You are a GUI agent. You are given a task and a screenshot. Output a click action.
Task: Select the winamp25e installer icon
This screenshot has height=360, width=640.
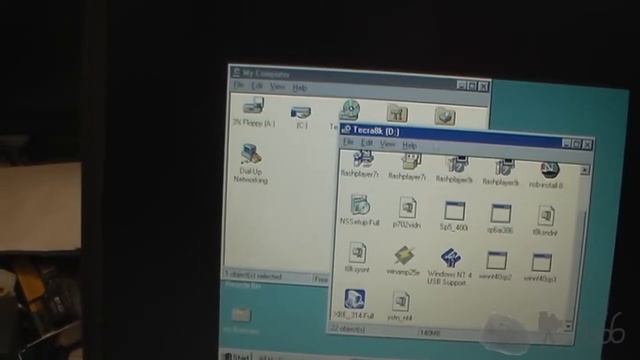coord(404,255)
